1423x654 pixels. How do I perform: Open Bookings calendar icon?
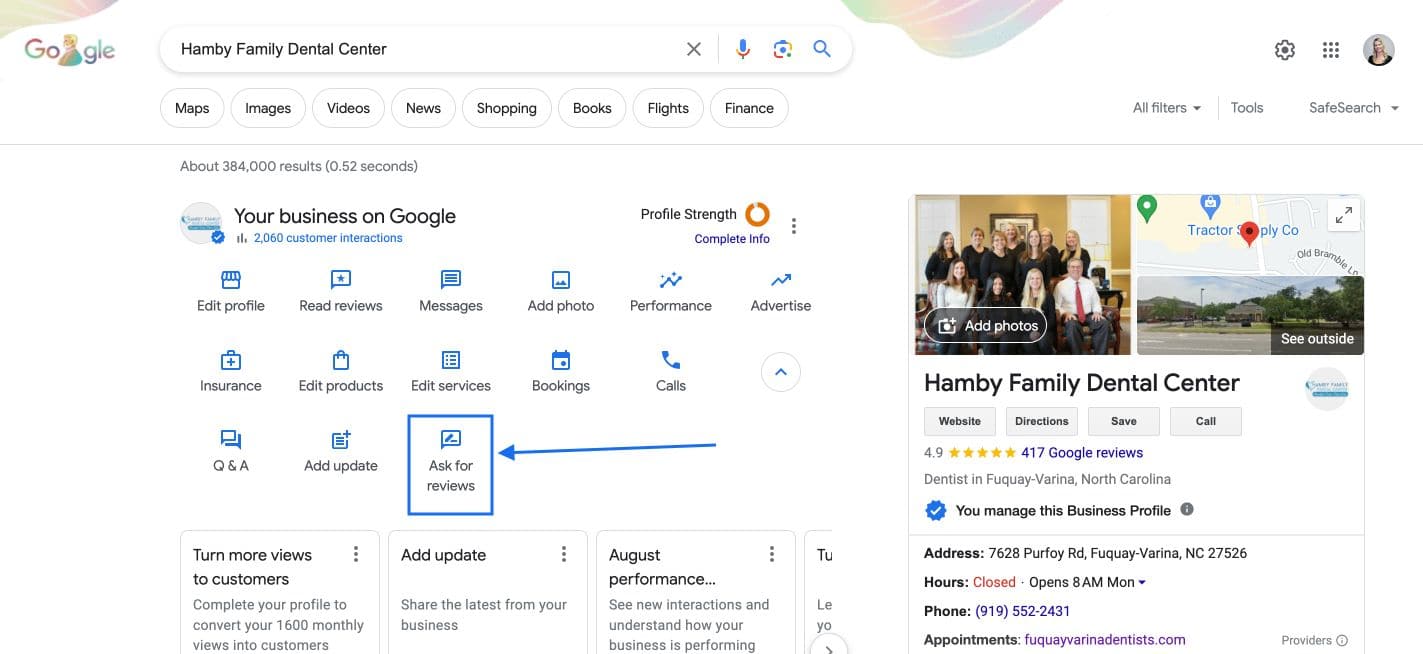click(x=561, y=360)
